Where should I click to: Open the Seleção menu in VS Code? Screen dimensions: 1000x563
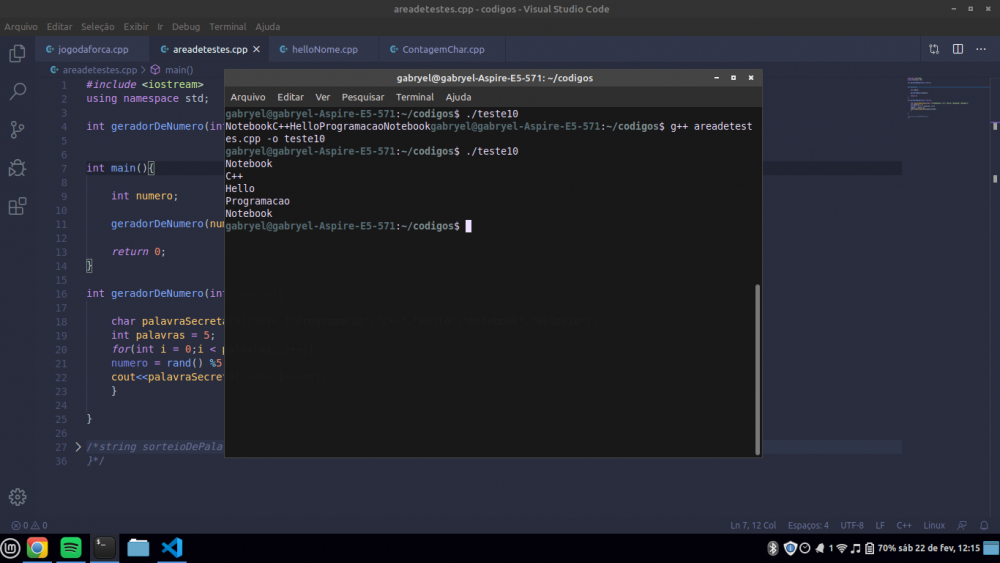point(98,27)
